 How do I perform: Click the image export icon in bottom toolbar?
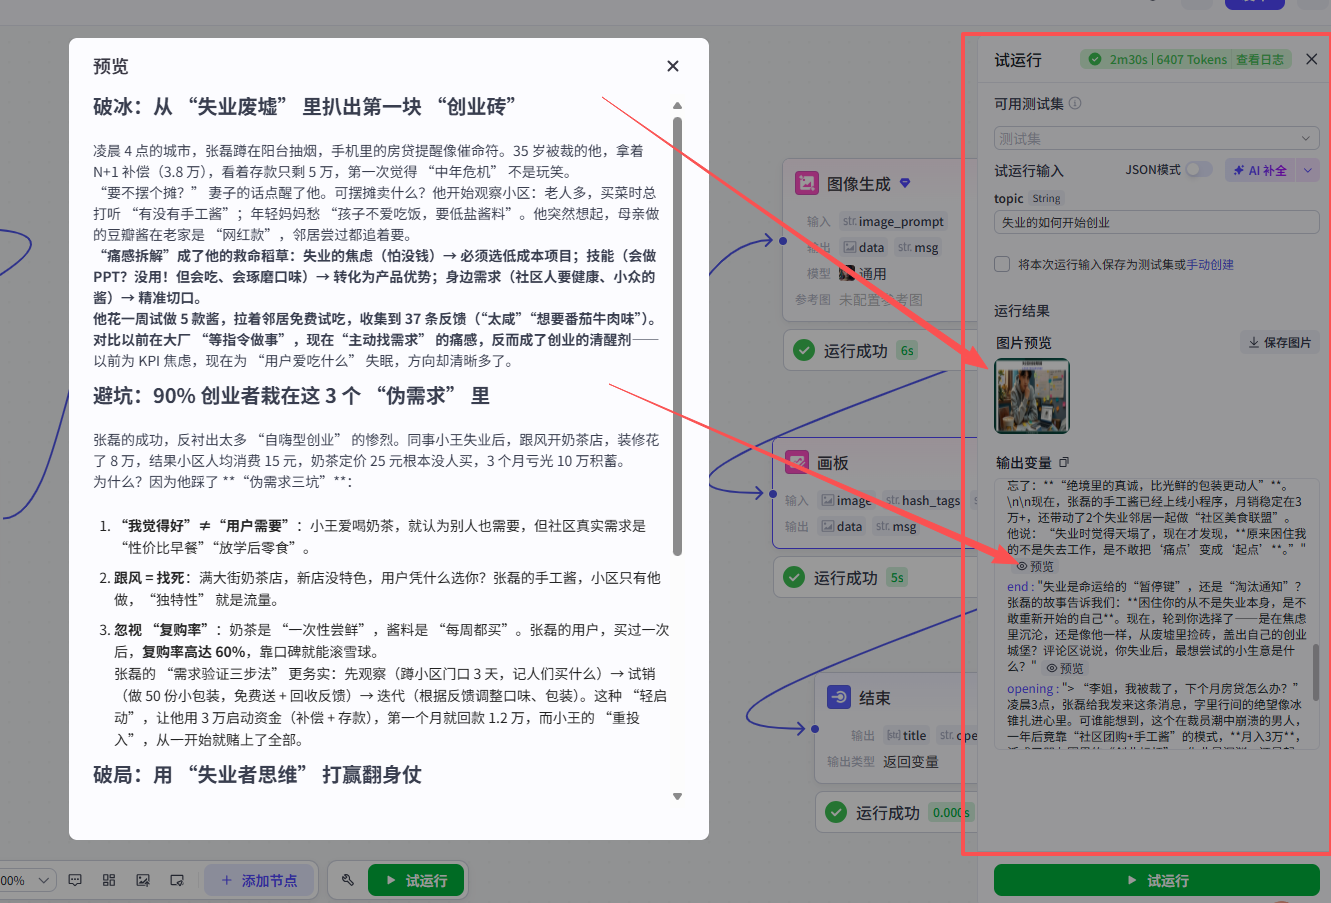pyautogui.click(x=143, y=880)
